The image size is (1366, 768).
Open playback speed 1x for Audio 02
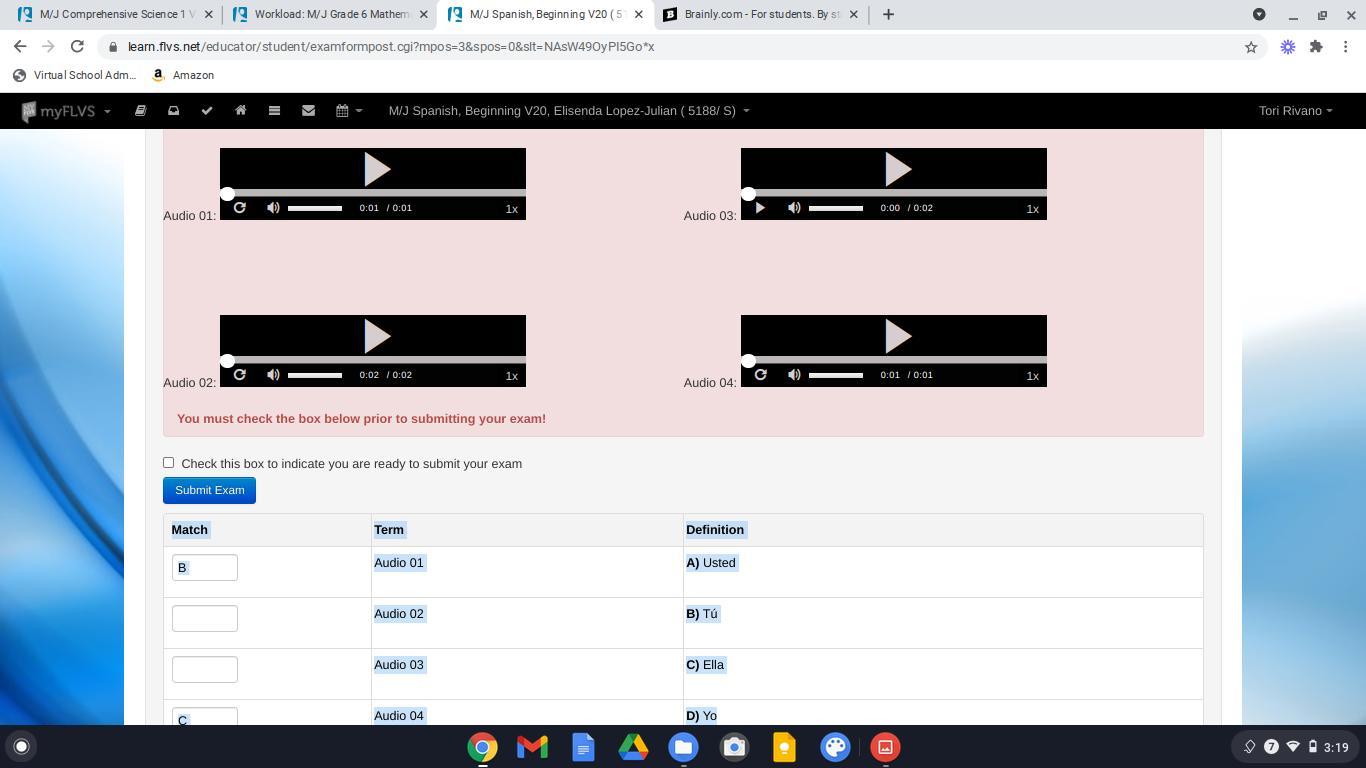click(511, 376)
